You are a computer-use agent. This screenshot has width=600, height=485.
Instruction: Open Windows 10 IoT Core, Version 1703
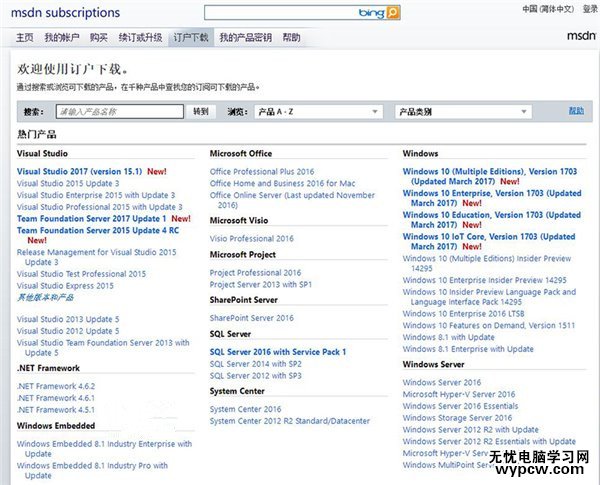(x=489, y=242)
